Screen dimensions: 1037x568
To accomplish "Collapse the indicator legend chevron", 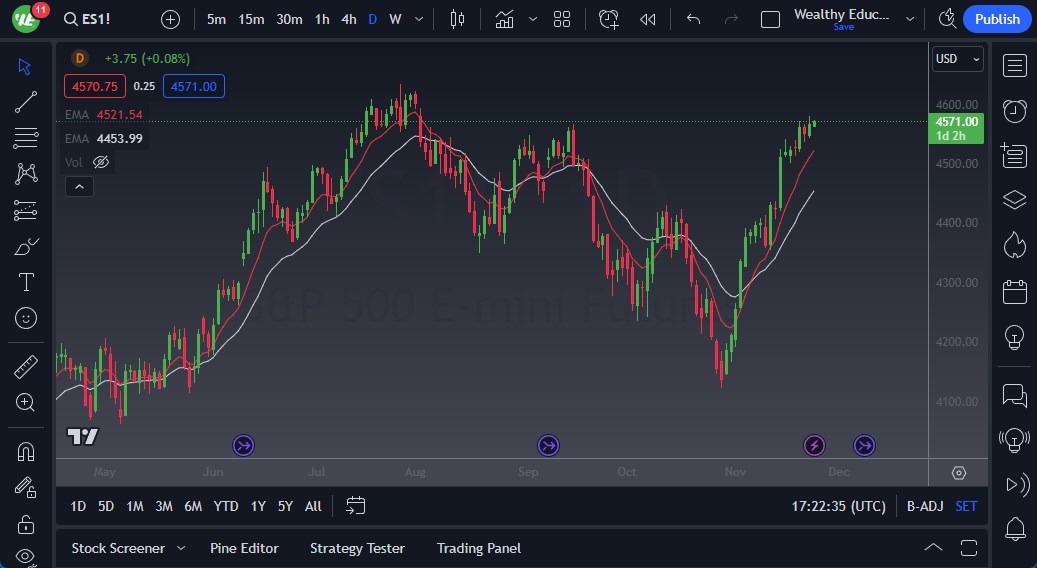I will 78,186.
